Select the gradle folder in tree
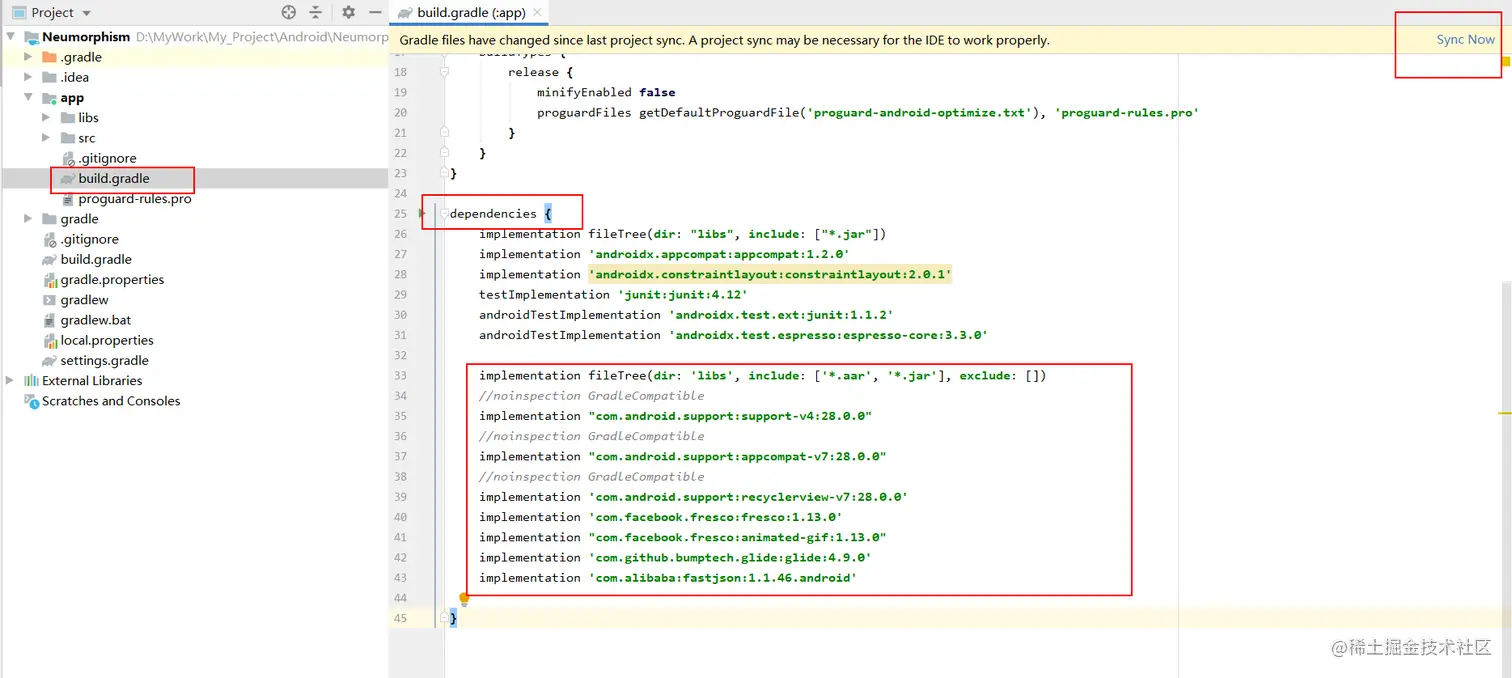Viewport: 1512px width, 678px height. (79, 219)
